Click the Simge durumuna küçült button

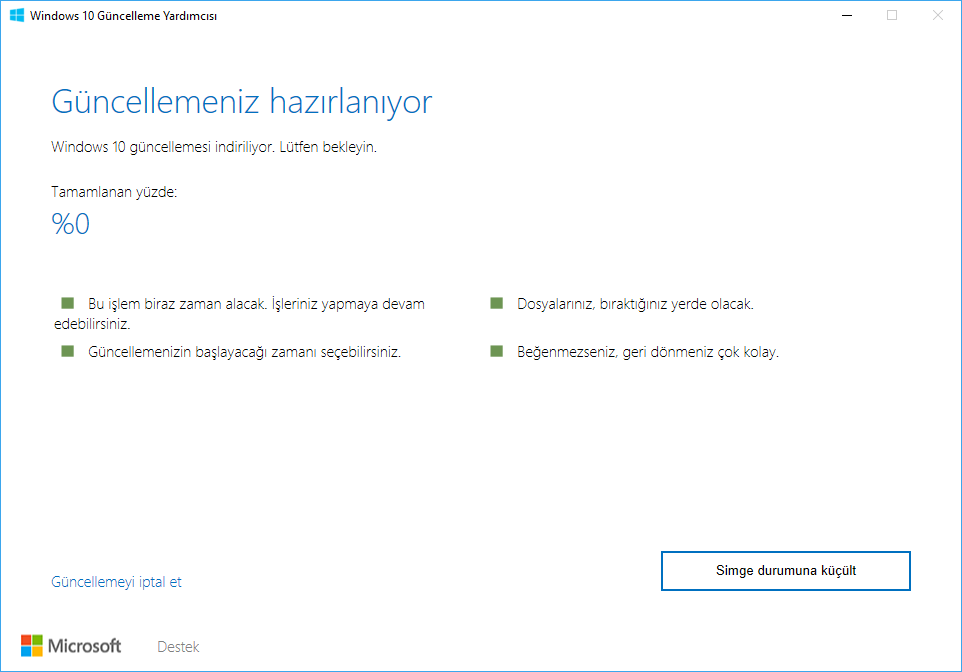(785, 571)
